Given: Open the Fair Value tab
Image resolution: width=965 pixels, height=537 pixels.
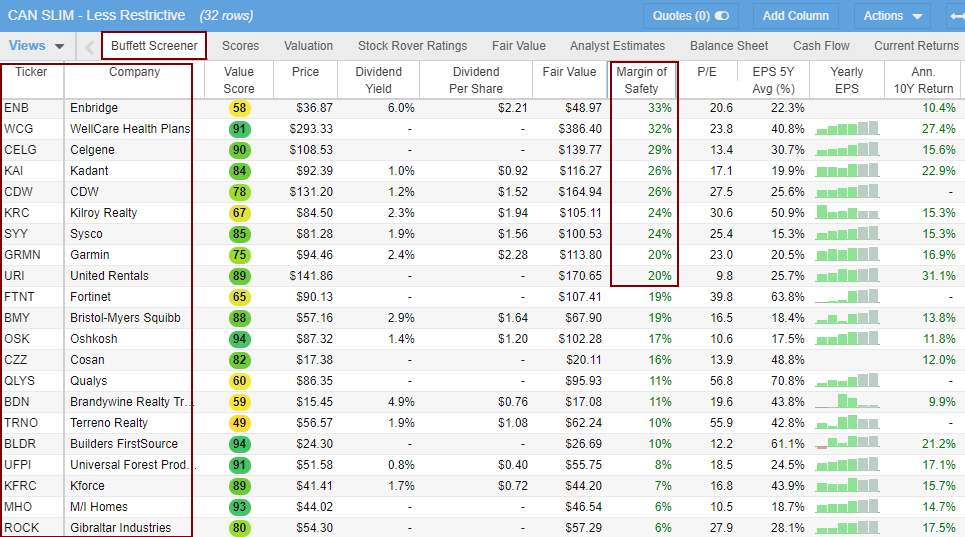Looking at the screenshot, I should (x=518, y=46).
